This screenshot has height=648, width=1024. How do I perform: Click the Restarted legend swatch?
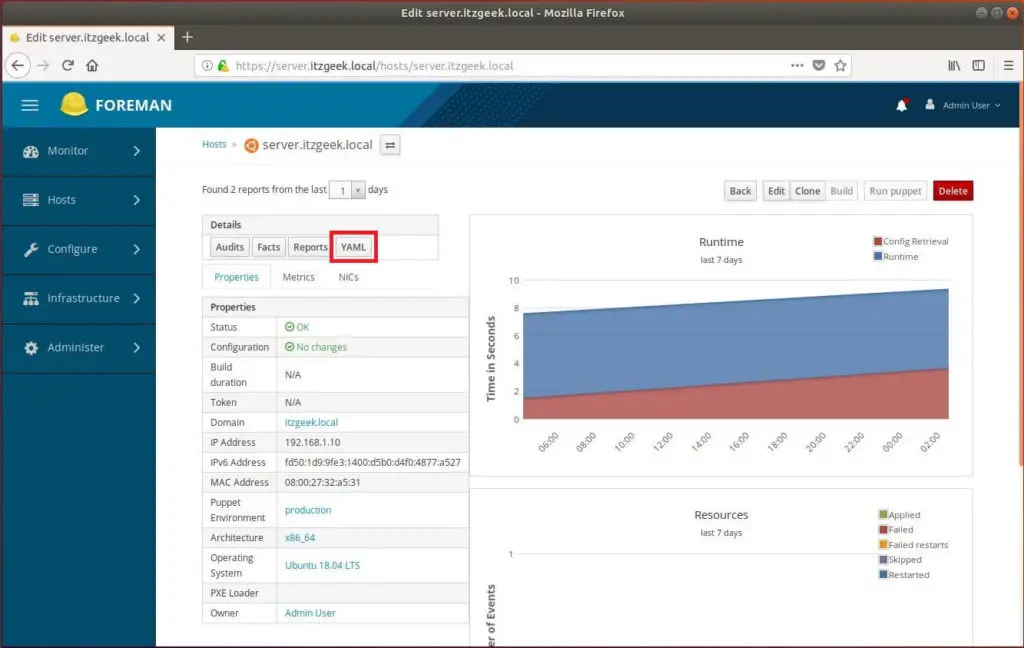point(883,575)
